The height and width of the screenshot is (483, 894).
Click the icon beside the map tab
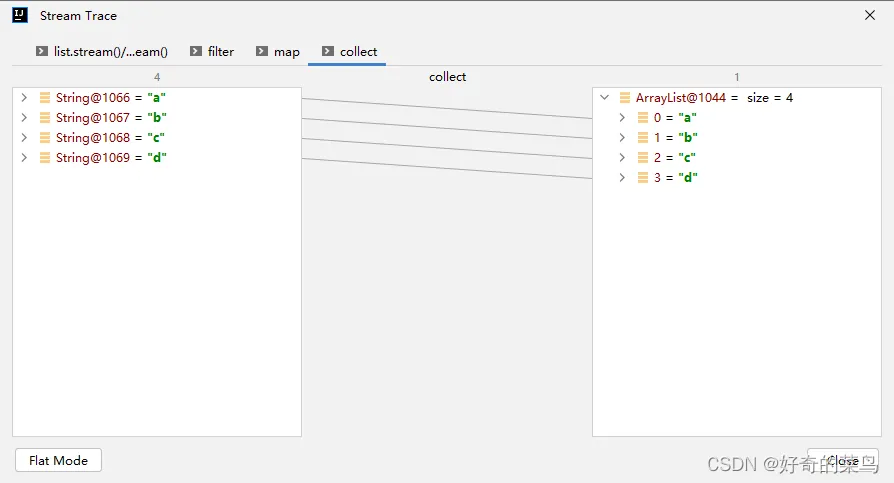[262, 51]
